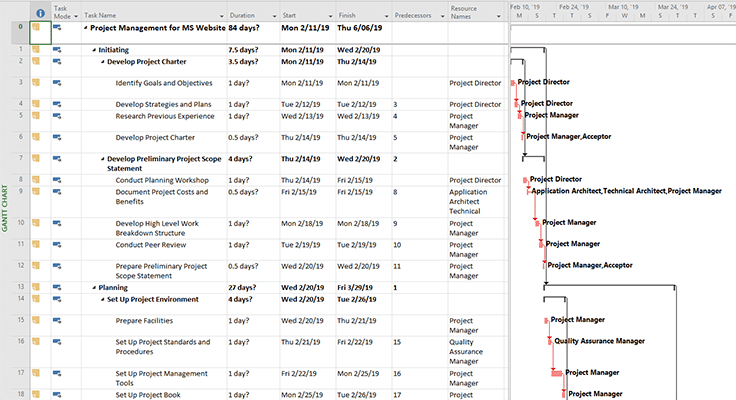Open the Resource Names column filter dropdown

pyautogui.click(x=498, y=16)
